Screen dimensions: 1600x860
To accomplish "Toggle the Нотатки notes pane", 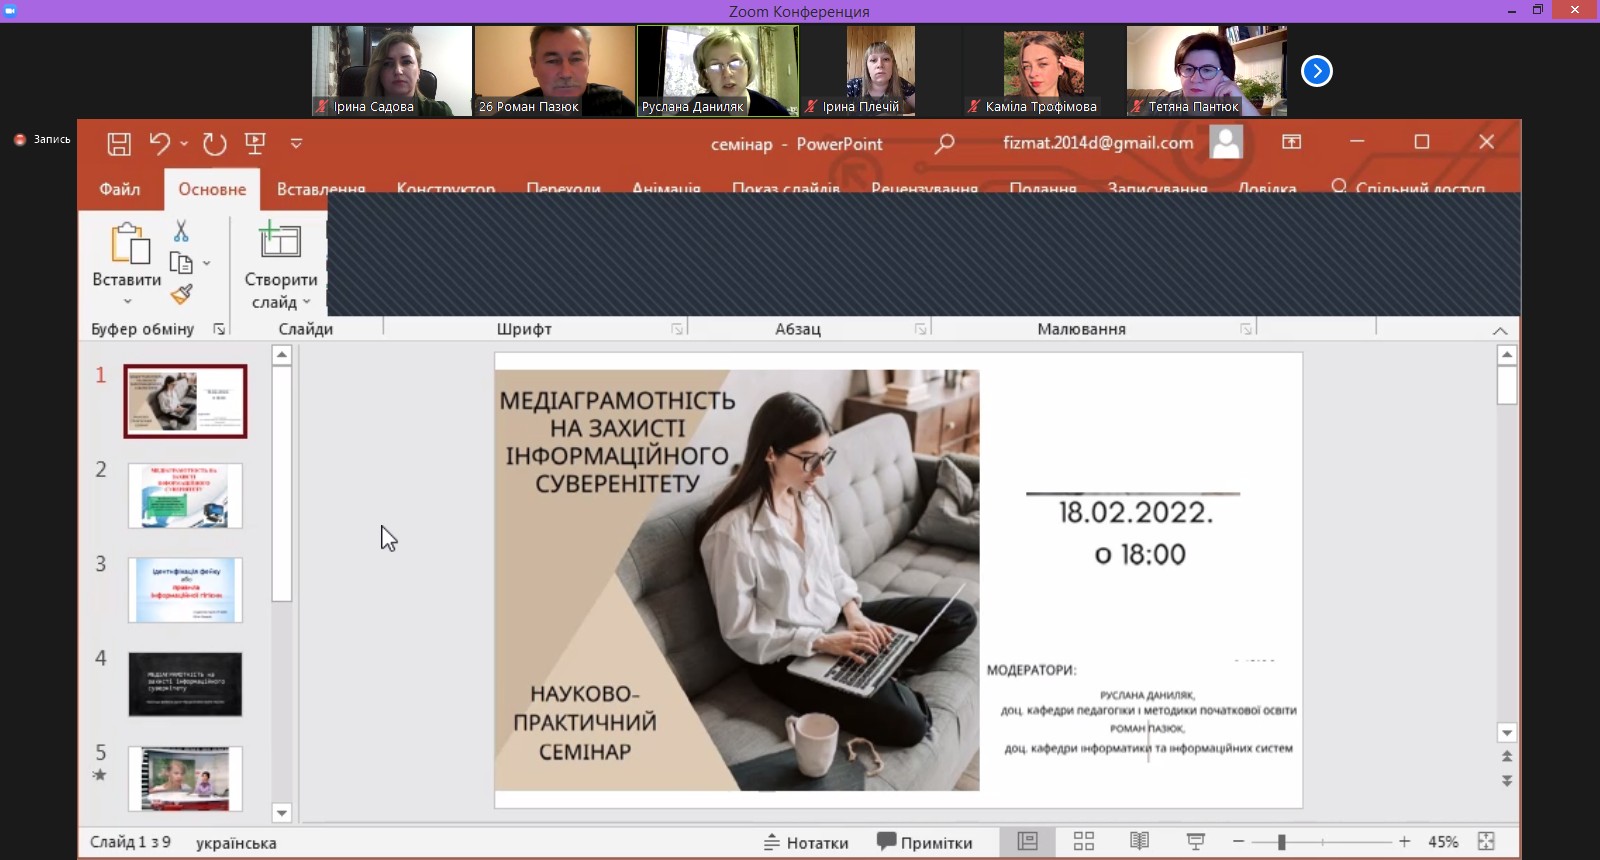I will (x=806, y=842).
